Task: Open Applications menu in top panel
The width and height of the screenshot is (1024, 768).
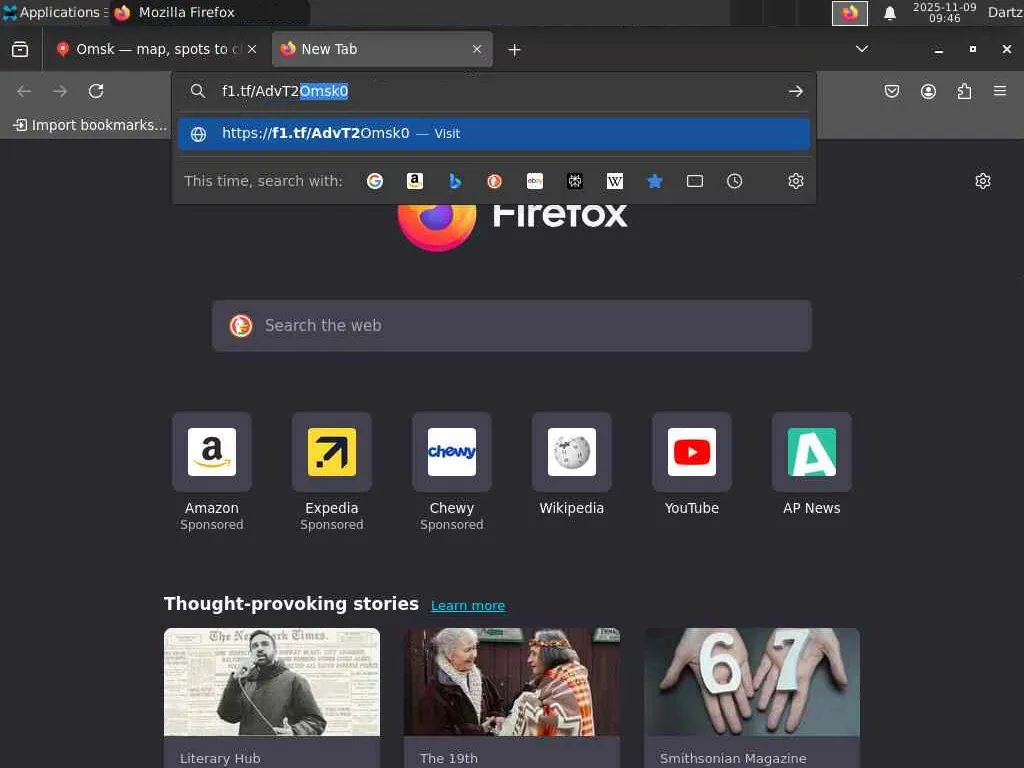Action: pos(55,12)
